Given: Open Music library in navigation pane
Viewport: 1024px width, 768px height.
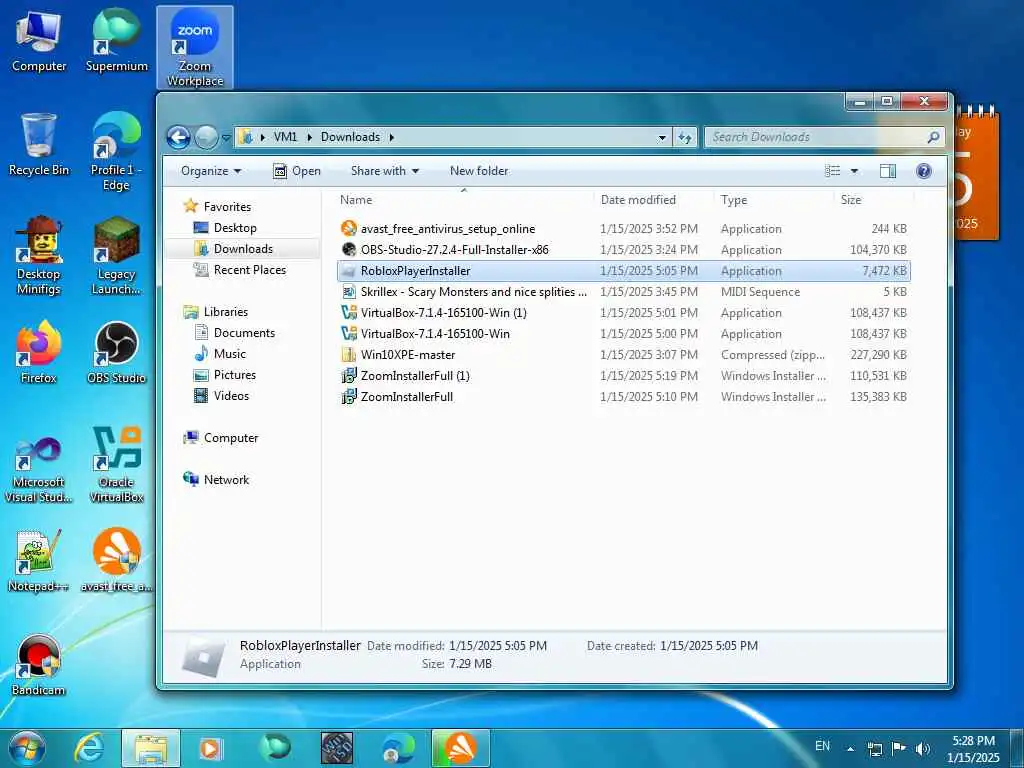Looking at the screenshot, I should [230, 353].
